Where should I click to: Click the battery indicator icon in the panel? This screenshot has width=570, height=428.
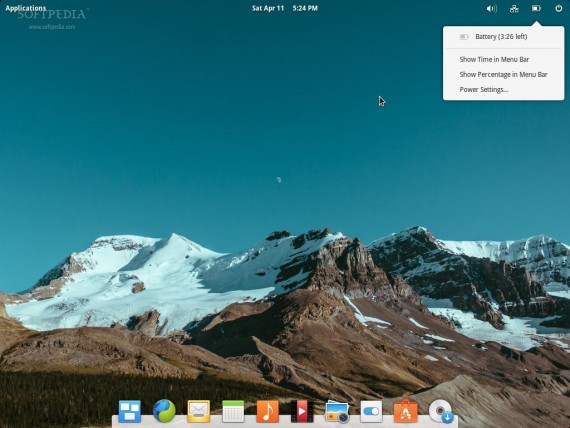click(536, 8)
